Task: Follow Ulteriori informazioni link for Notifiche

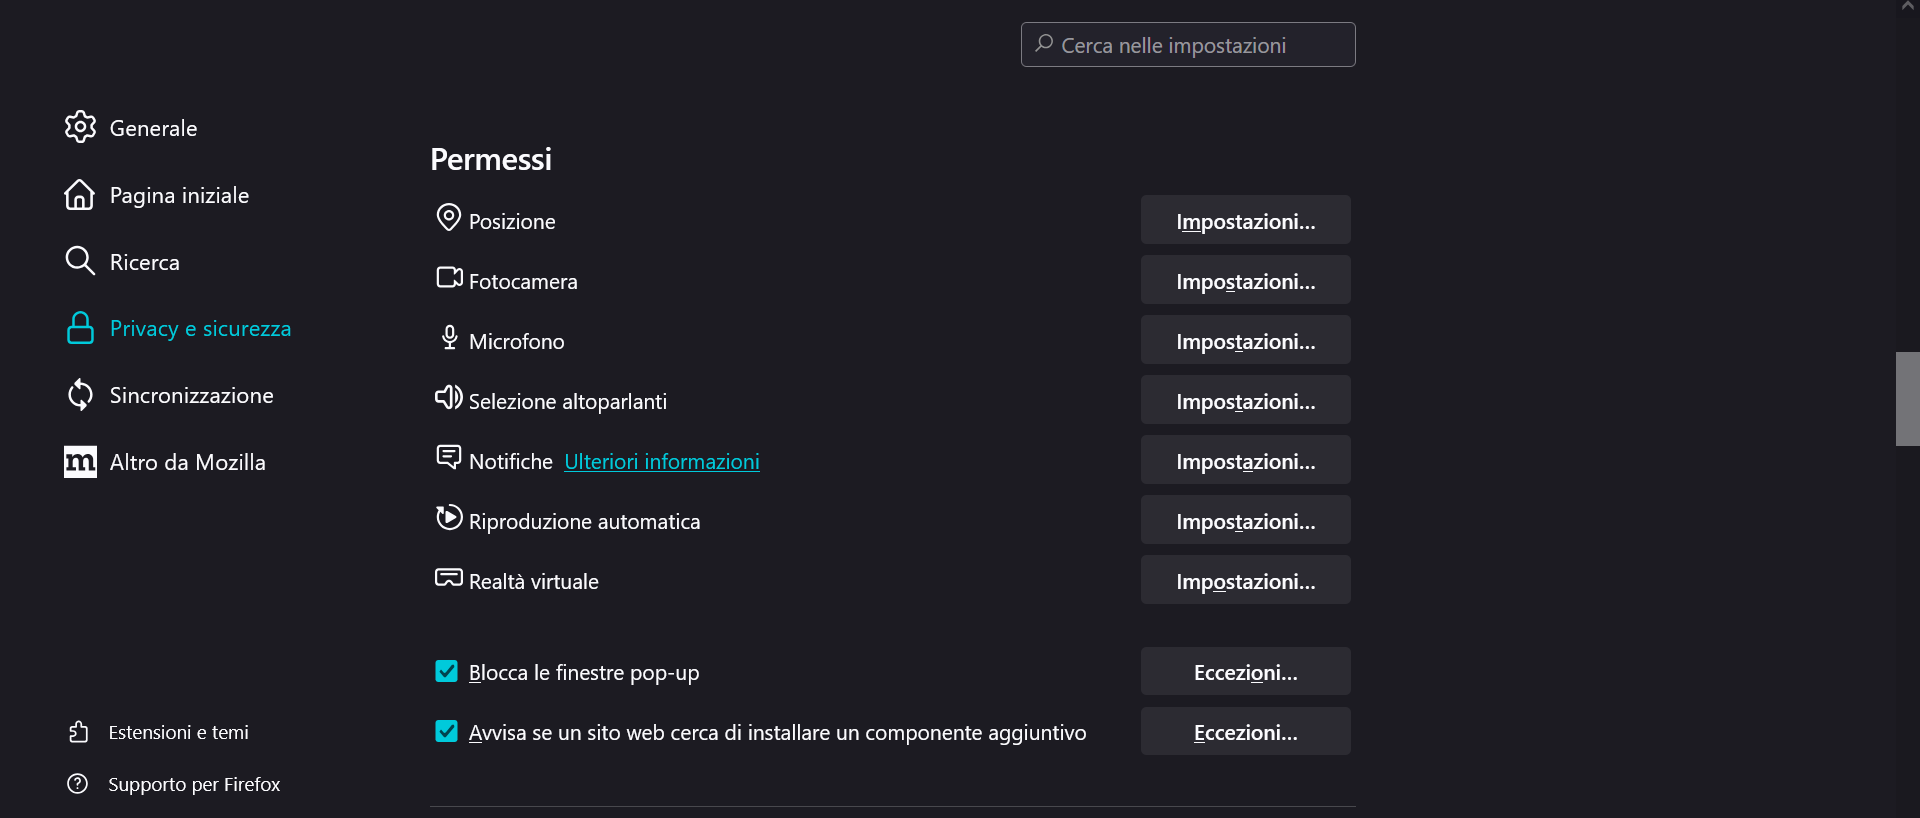Action: point(662,461)
